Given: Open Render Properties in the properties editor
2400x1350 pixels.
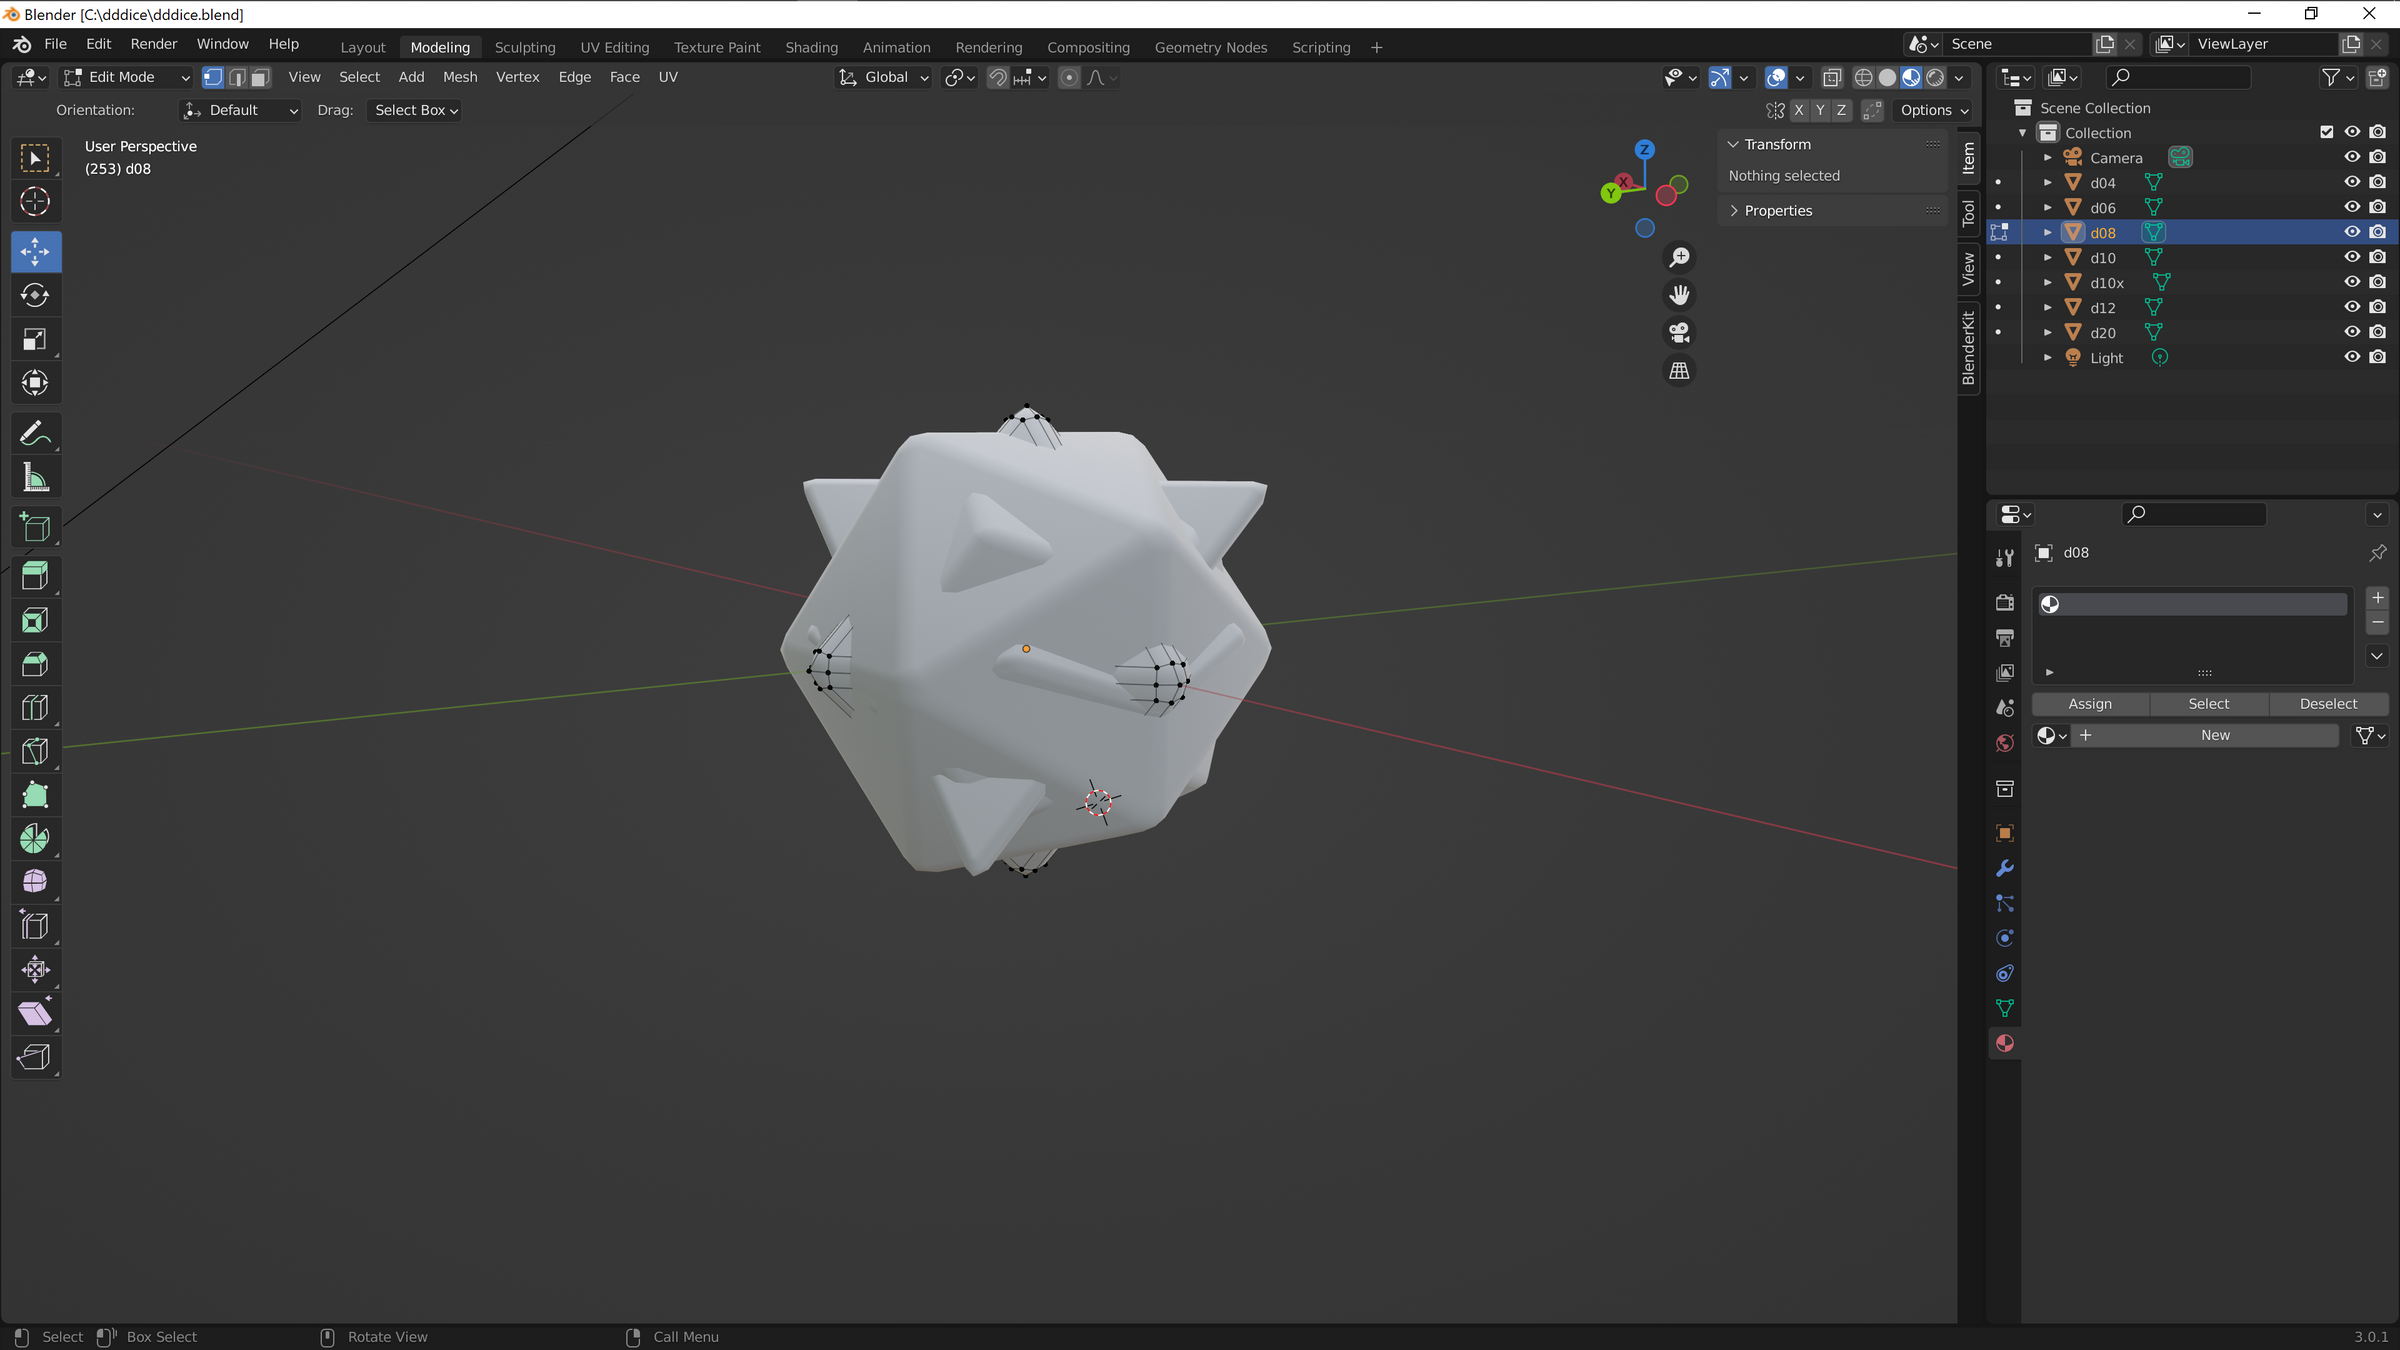Looking at the screenshot, I should point(2004,603).
